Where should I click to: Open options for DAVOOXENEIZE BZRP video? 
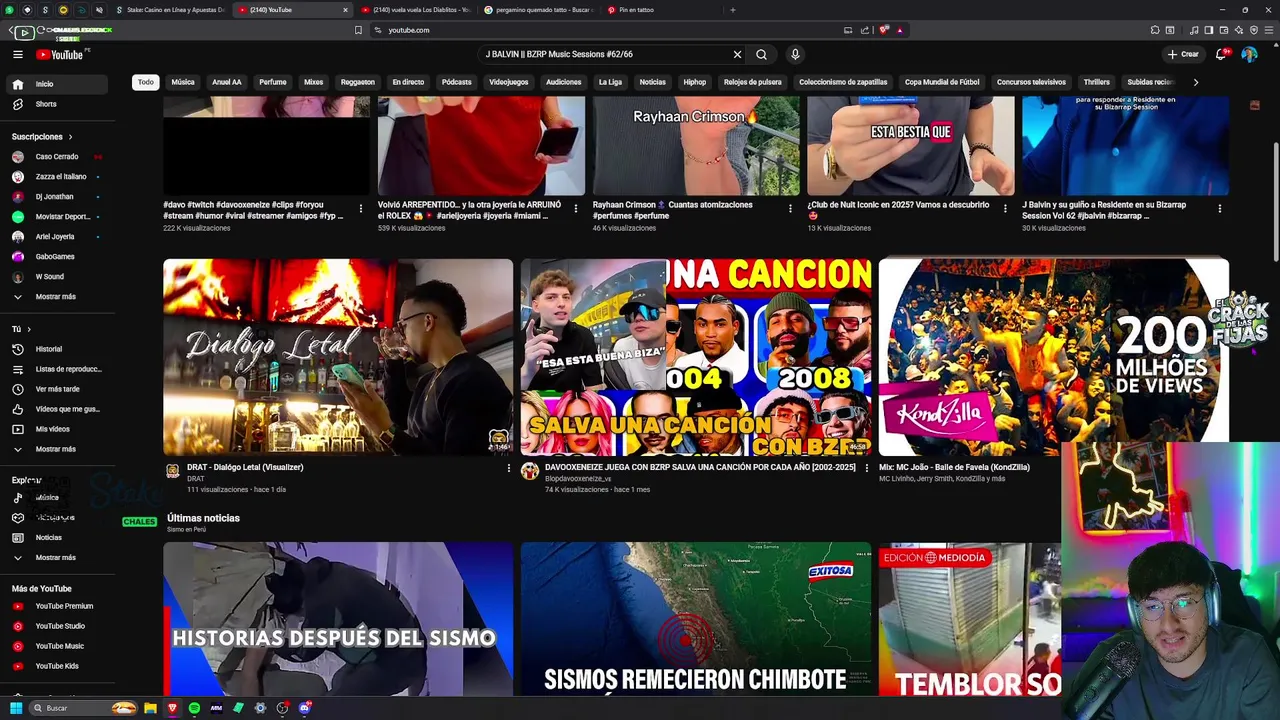pos(866,468)
